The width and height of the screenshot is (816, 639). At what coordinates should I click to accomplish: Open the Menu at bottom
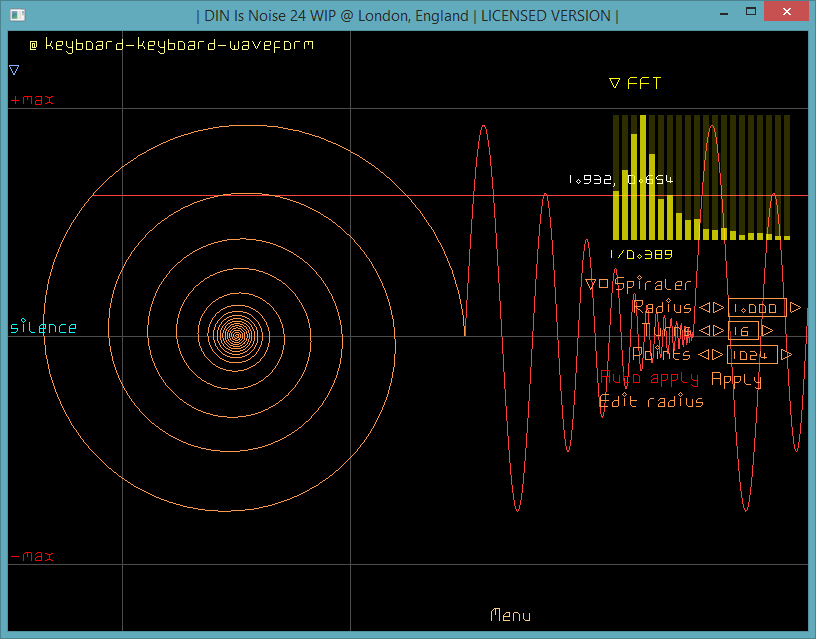511,616
